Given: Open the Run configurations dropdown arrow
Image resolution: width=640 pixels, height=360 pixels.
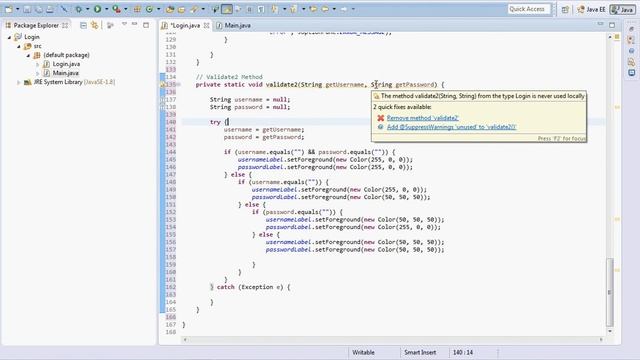Looking at the screenshot, I should pos(107,9).
